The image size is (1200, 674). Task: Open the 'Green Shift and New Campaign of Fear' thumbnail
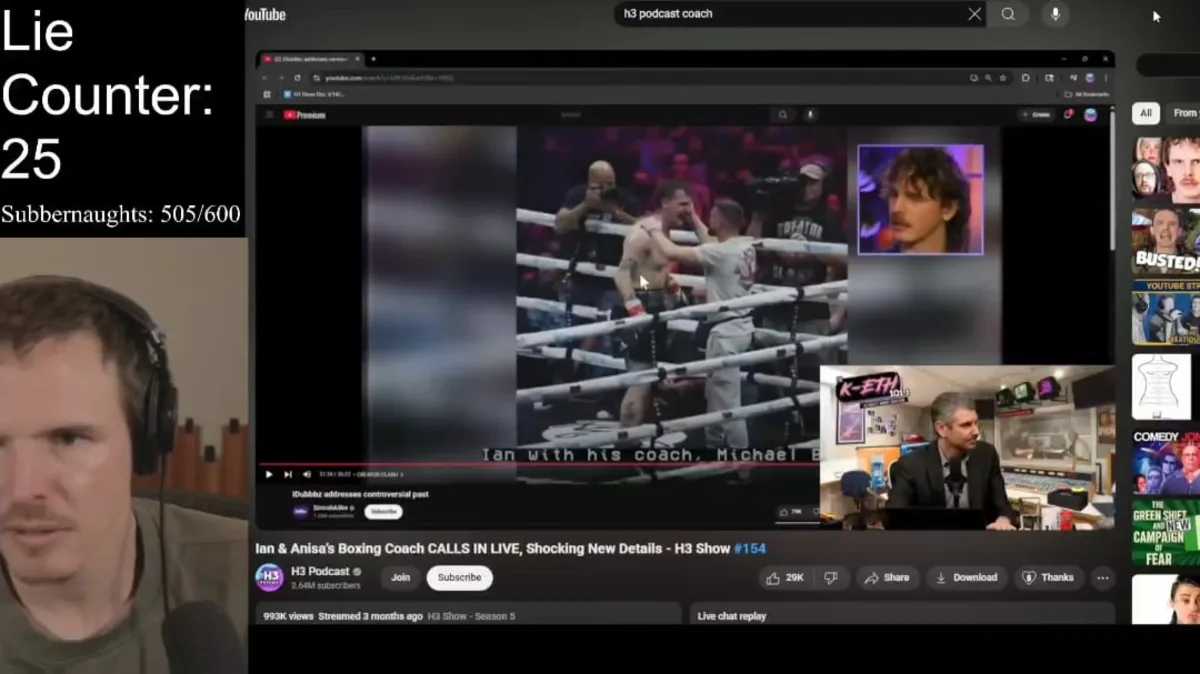click(1166, 532)
